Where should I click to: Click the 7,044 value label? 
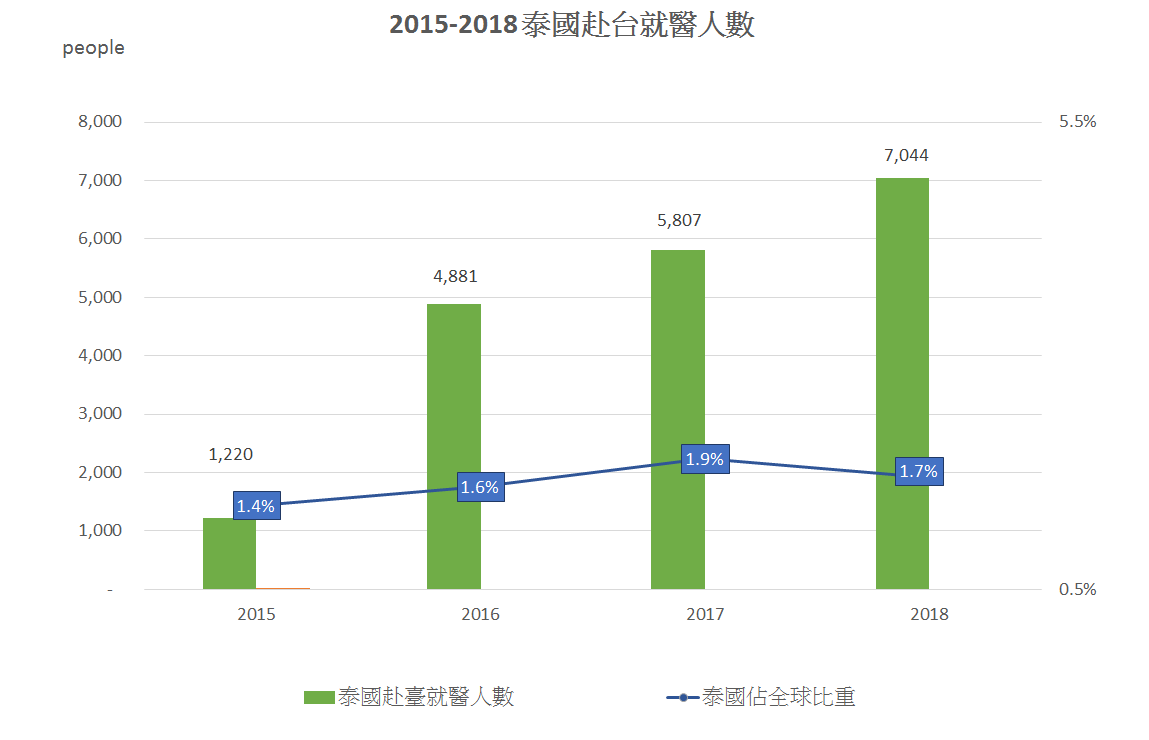(x=906, y=155)
